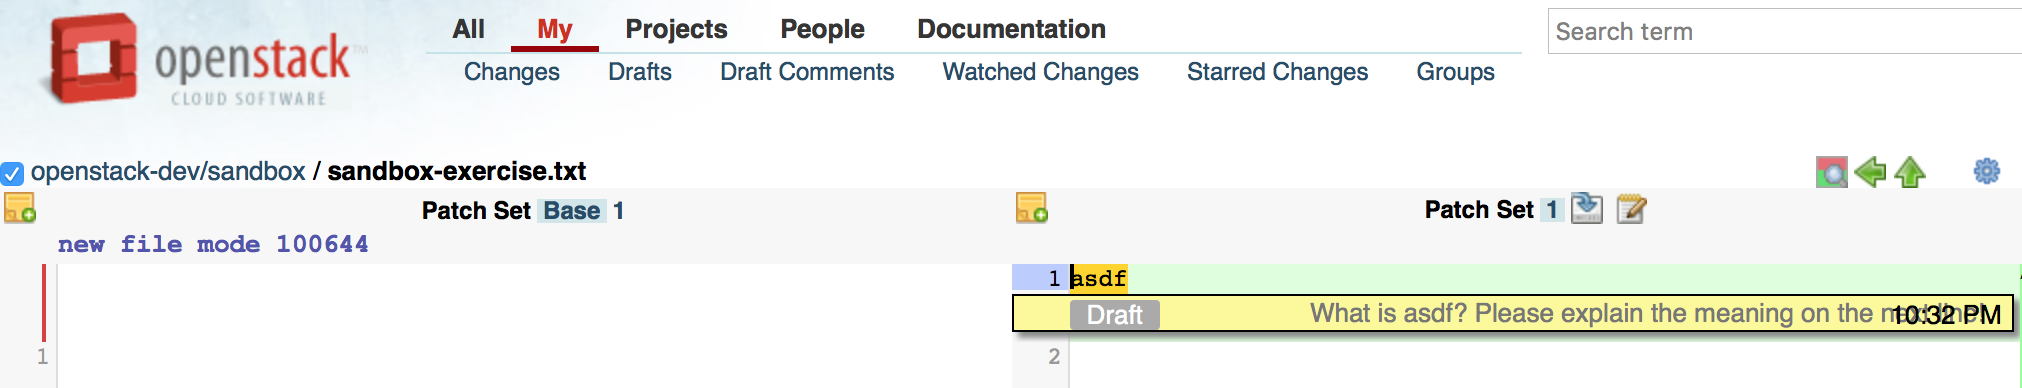Open the openstack-dev/sandbox project link
The width and height of the screenshot is (2022, 388).
click(x=168, y=171)
